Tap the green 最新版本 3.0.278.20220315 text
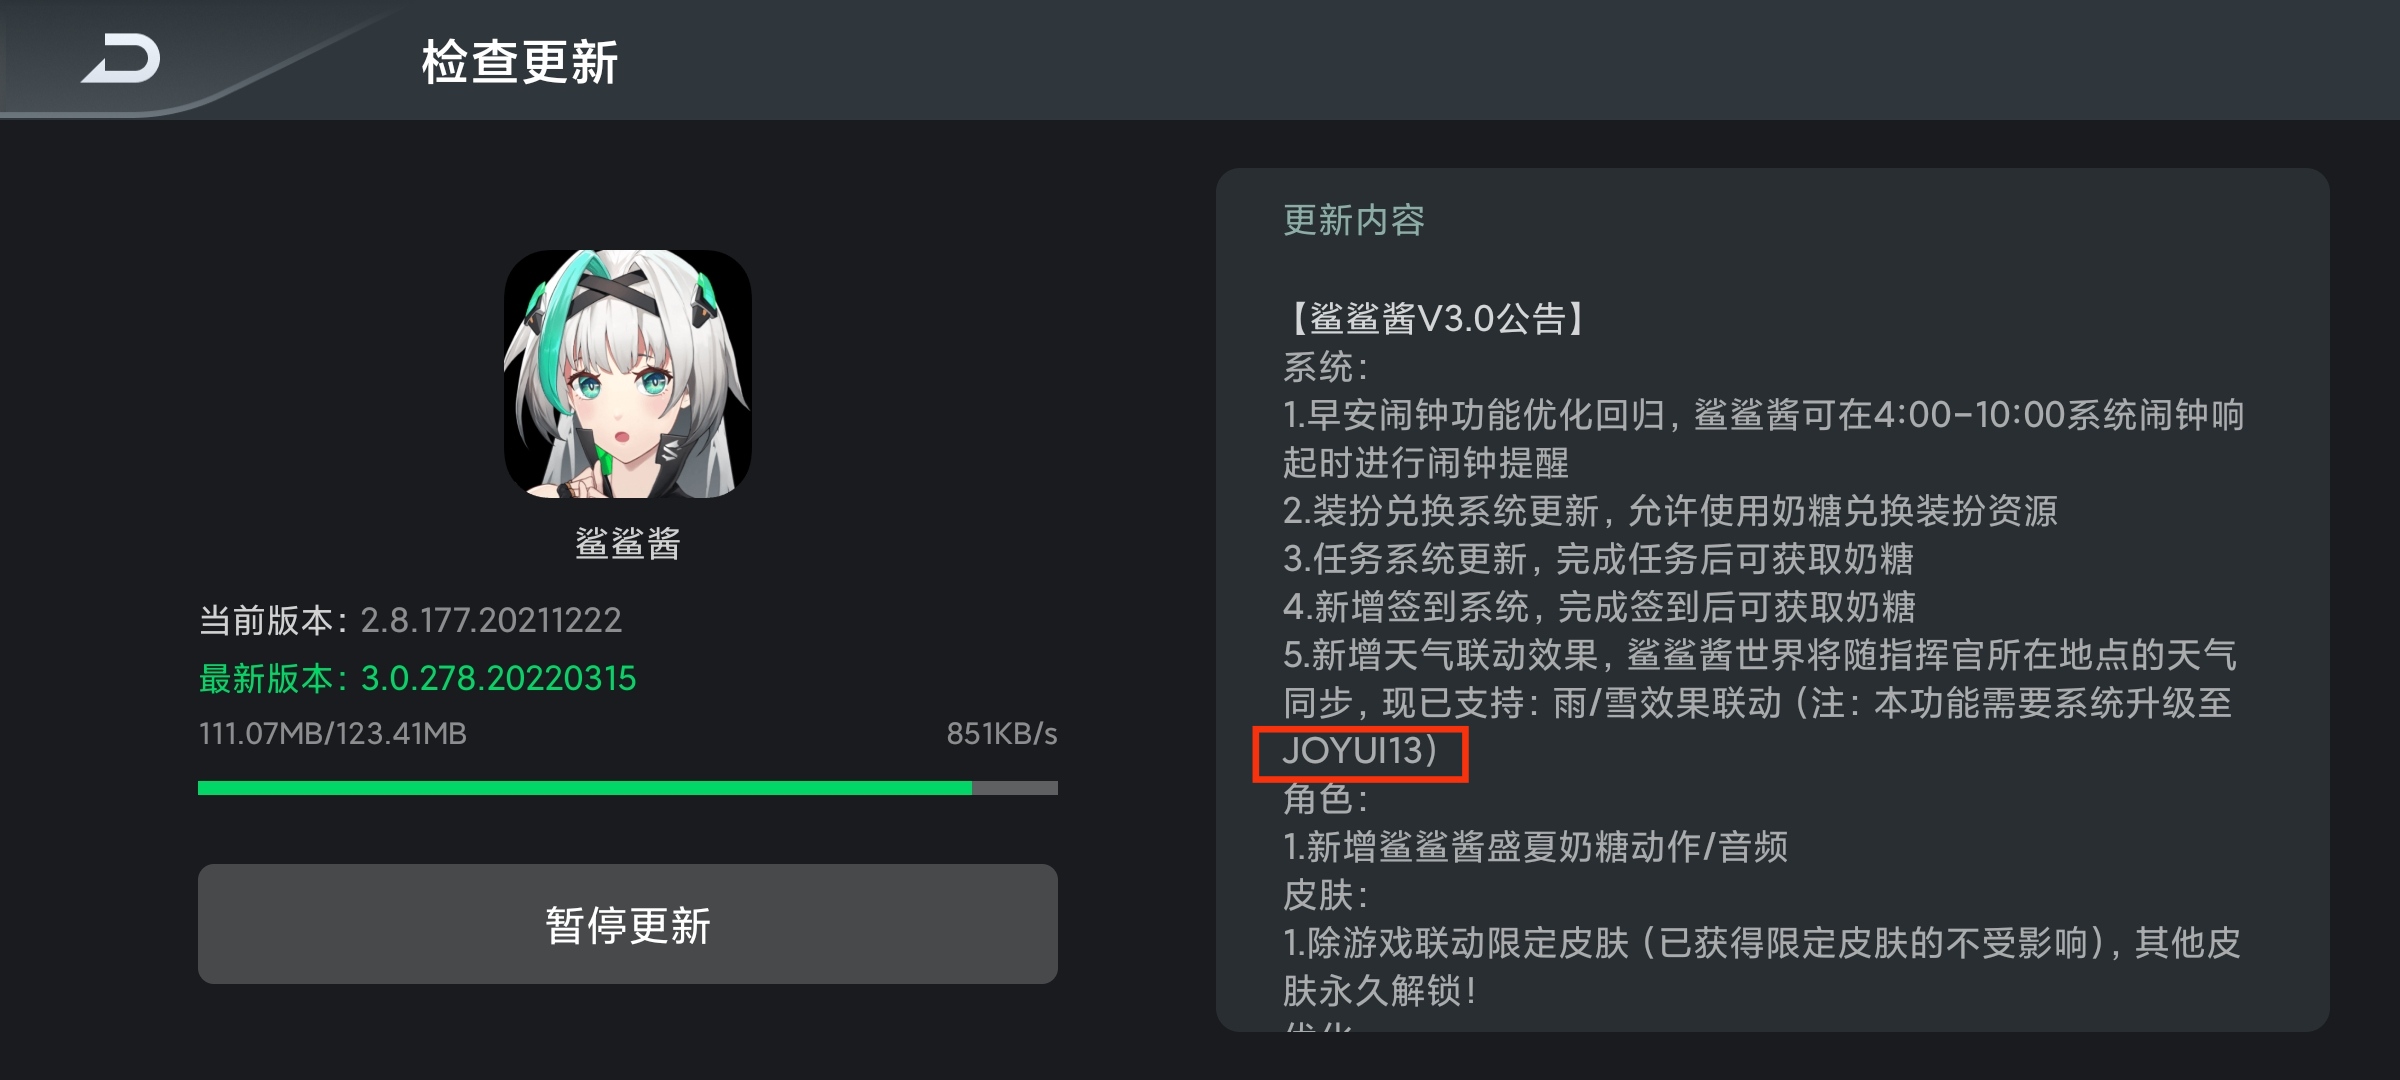 tap(417, 678)
